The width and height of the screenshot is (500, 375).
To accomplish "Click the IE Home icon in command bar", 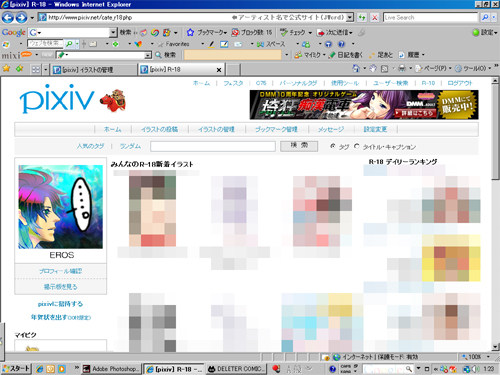I will 356,68.
